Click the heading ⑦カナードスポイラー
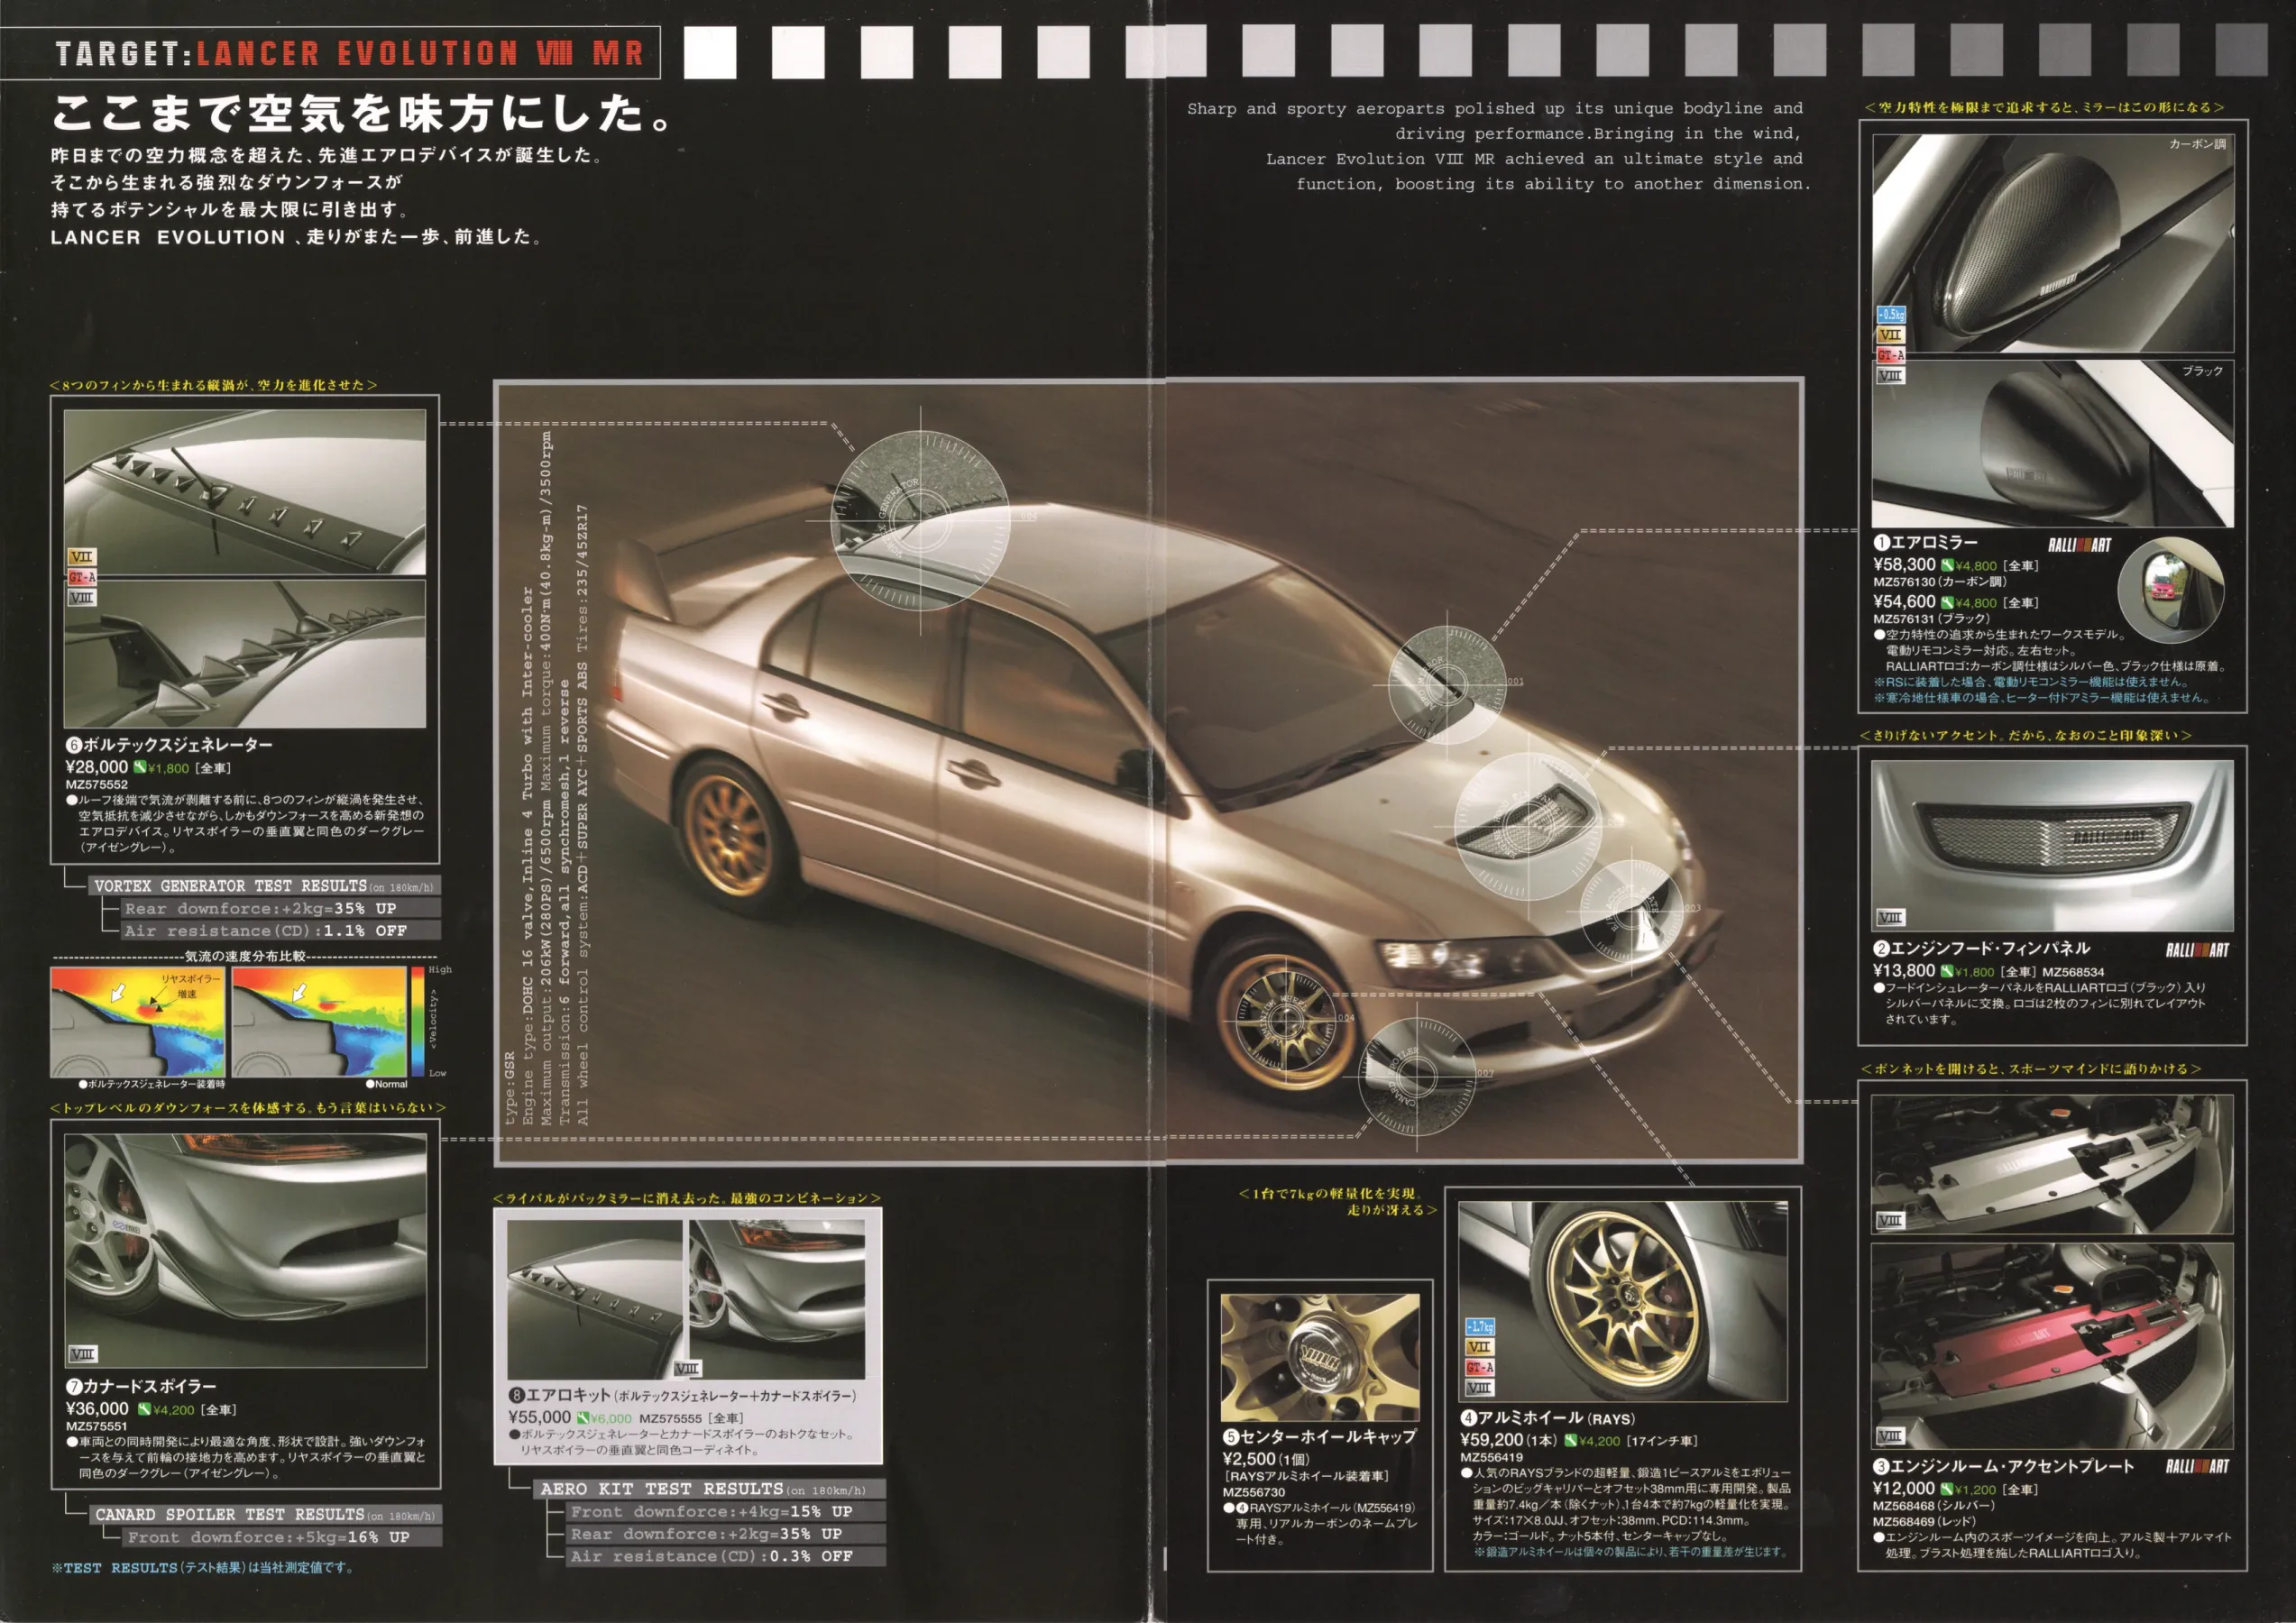This screenshot has height=1623, width=2296. pyautogui.click(x=141, y=1386)
